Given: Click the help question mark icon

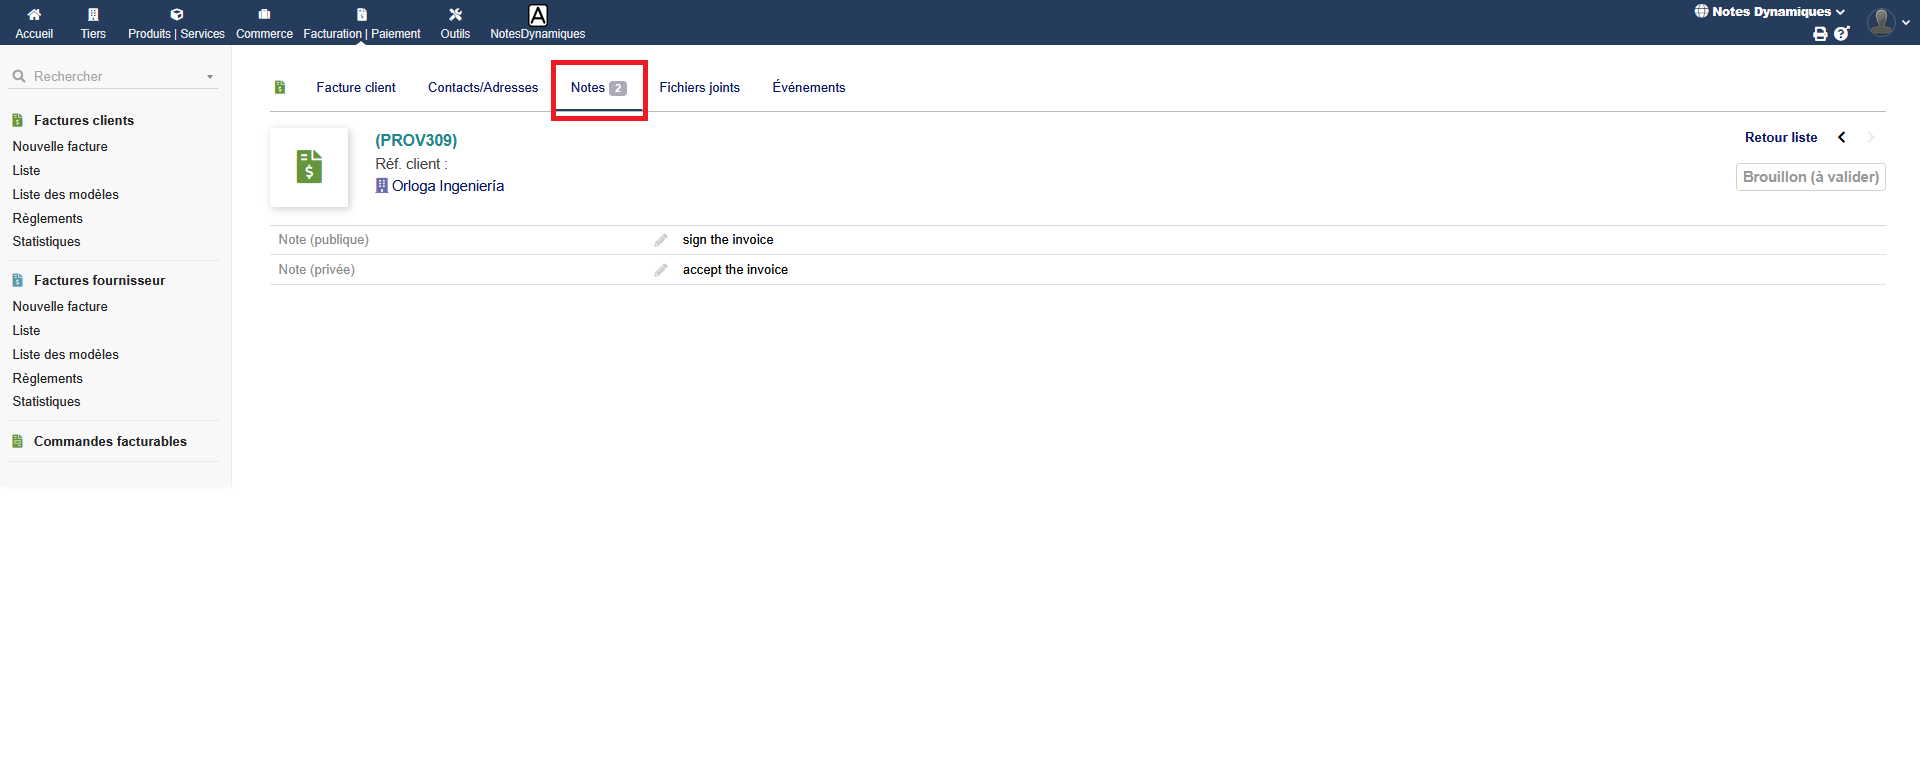Looking at the screenshot, I should click(x=1841, y=34).
